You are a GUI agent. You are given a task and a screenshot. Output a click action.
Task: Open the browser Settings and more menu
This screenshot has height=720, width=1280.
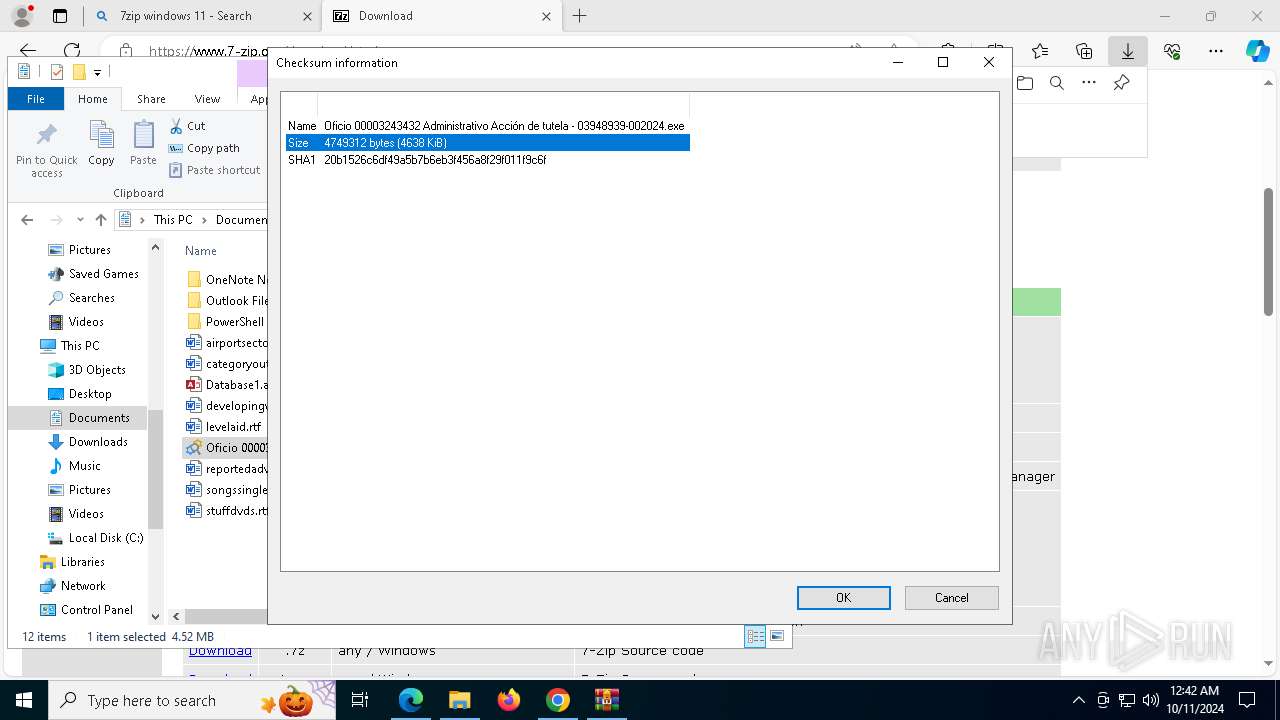click(1216, 51)
